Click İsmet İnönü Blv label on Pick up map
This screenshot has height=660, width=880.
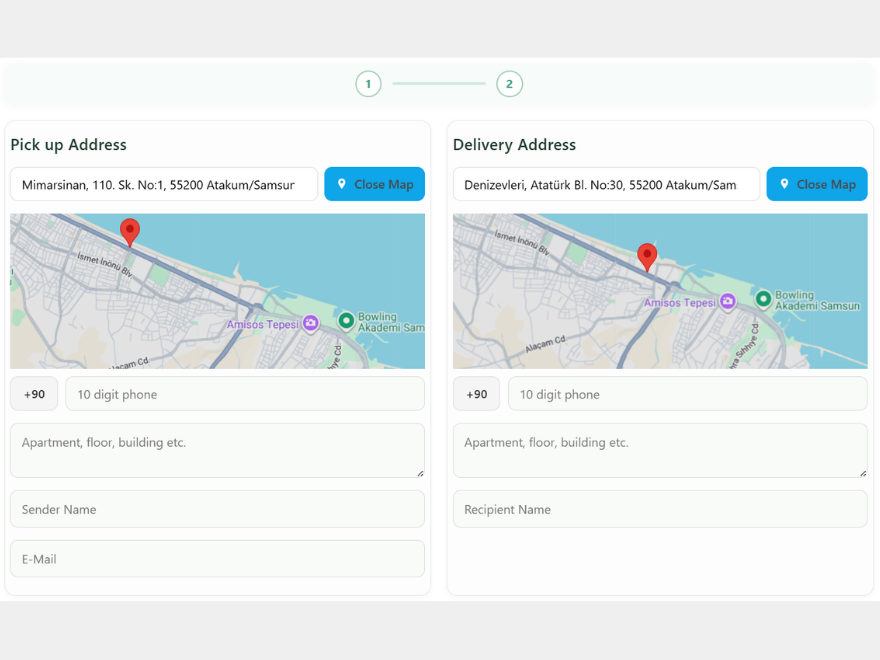tap(105, 265)
